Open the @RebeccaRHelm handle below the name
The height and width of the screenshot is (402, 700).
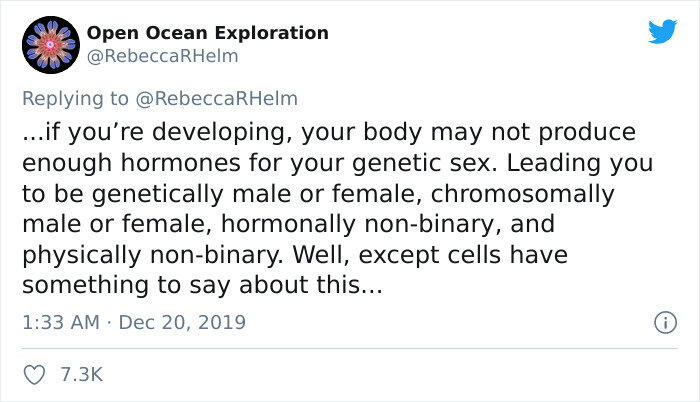tap(162, 56)
